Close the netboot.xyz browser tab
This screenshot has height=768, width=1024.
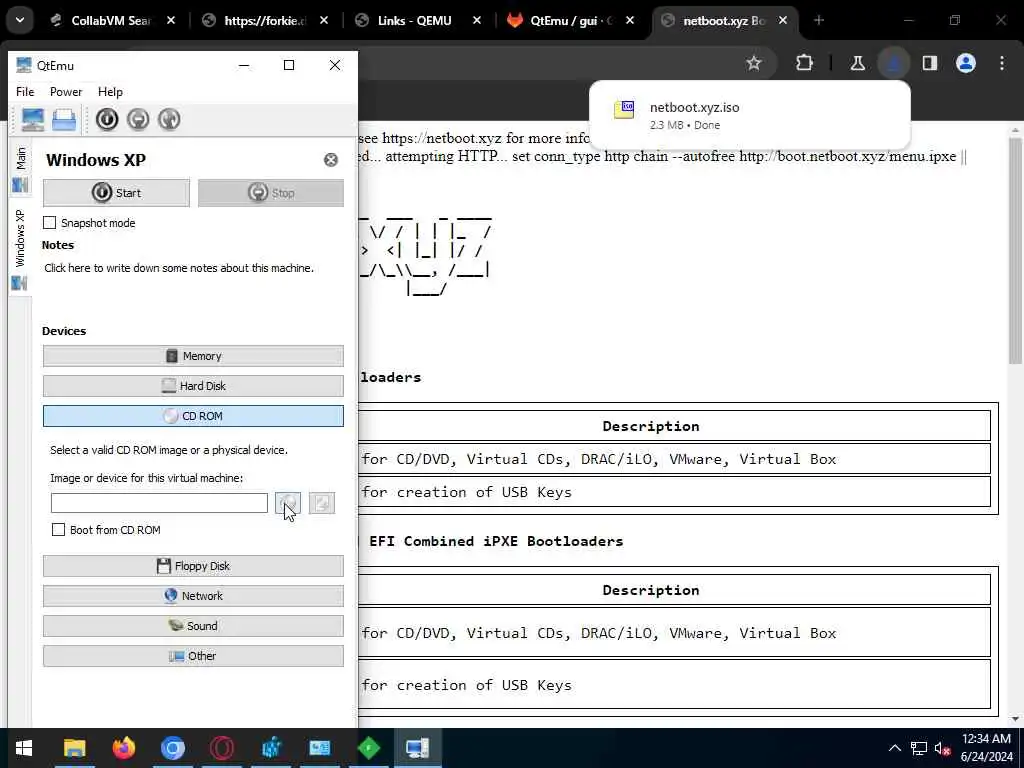(783, 21)
